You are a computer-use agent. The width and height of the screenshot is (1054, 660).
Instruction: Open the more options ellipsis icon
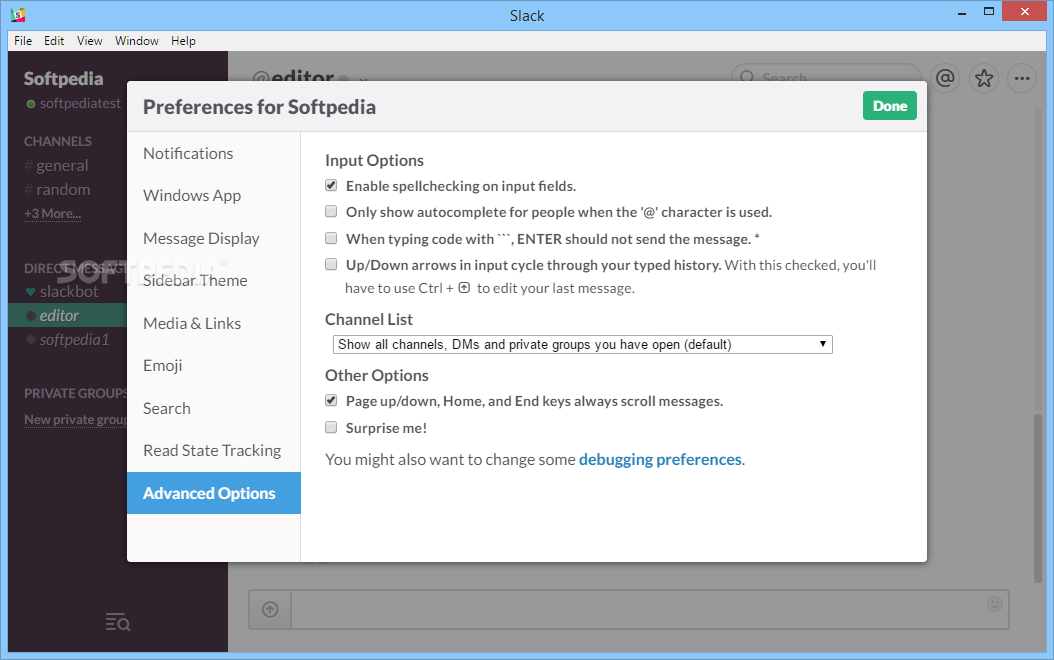[x=1022, y=79]
